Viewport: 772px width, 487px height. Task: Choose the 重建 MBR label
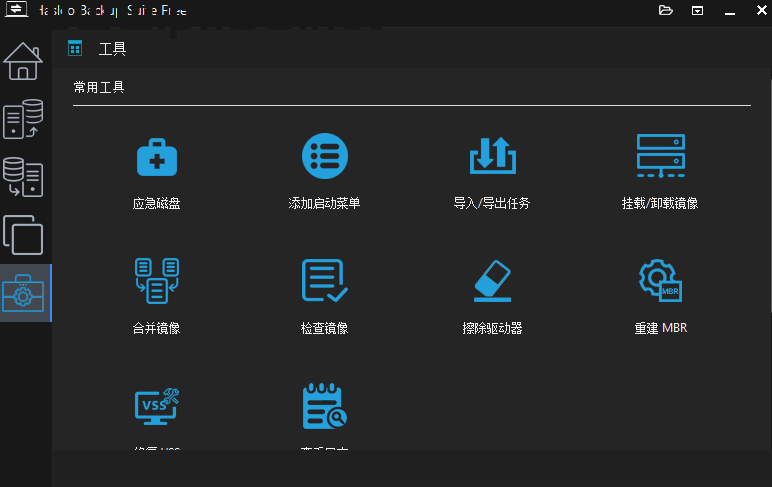[x=659, y=328]
